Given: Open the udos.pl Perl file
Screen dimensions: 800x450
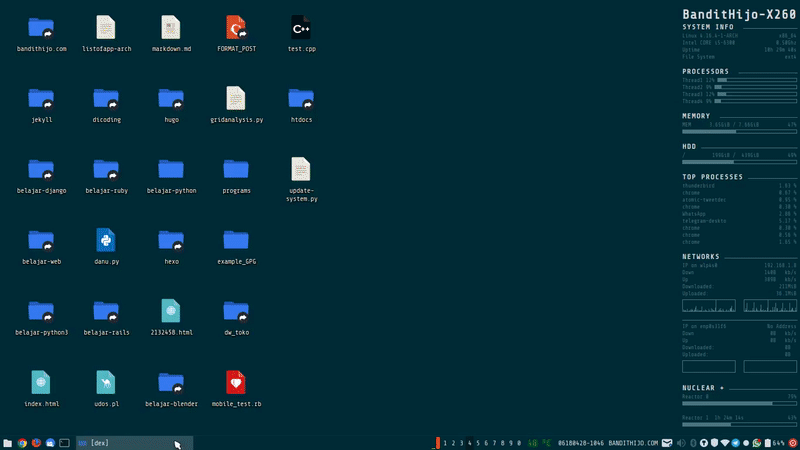Looking at the screenshot, I should [106, 382].
